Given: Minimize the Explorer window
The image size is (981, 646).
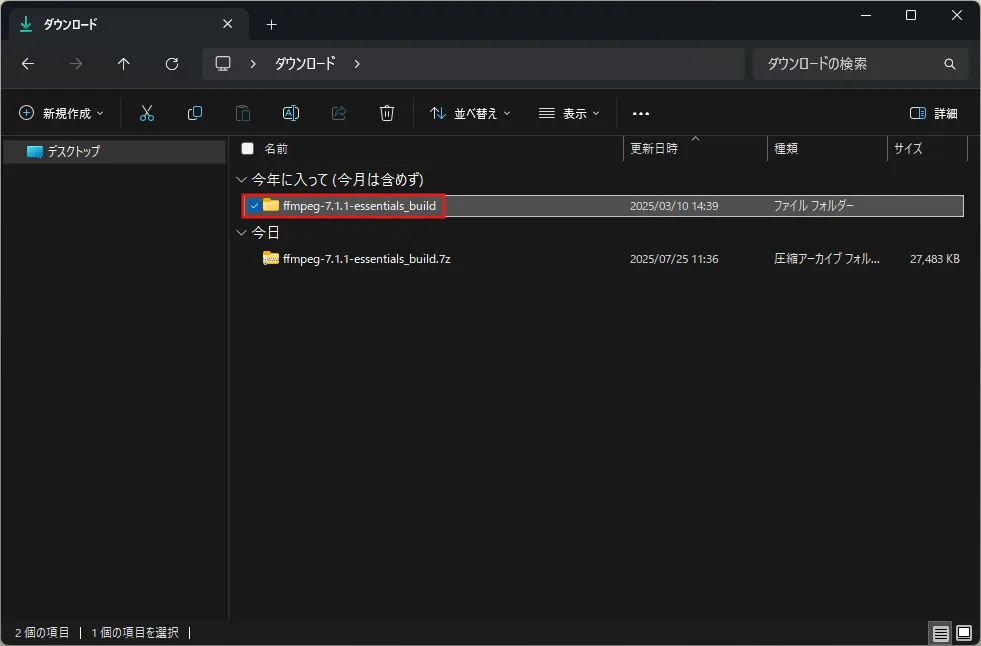Looking at the screenshot, I should [866, 15].
